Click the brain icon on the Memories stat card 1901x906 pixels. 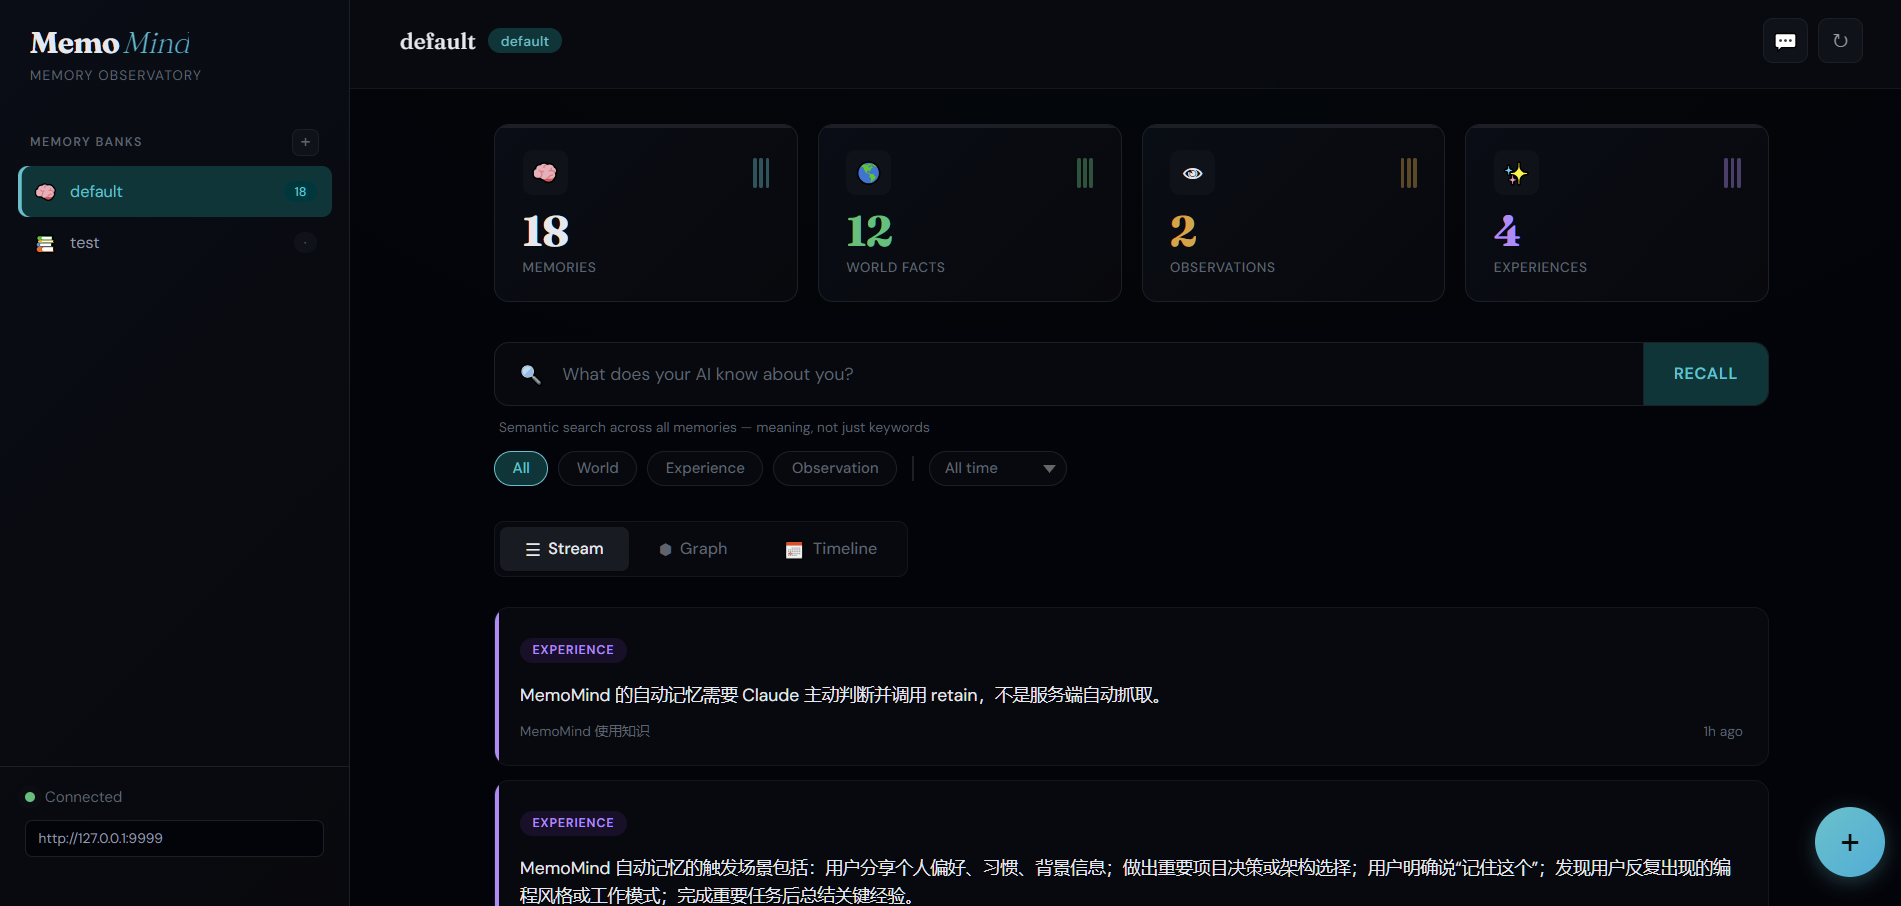(x=544, y=172)
